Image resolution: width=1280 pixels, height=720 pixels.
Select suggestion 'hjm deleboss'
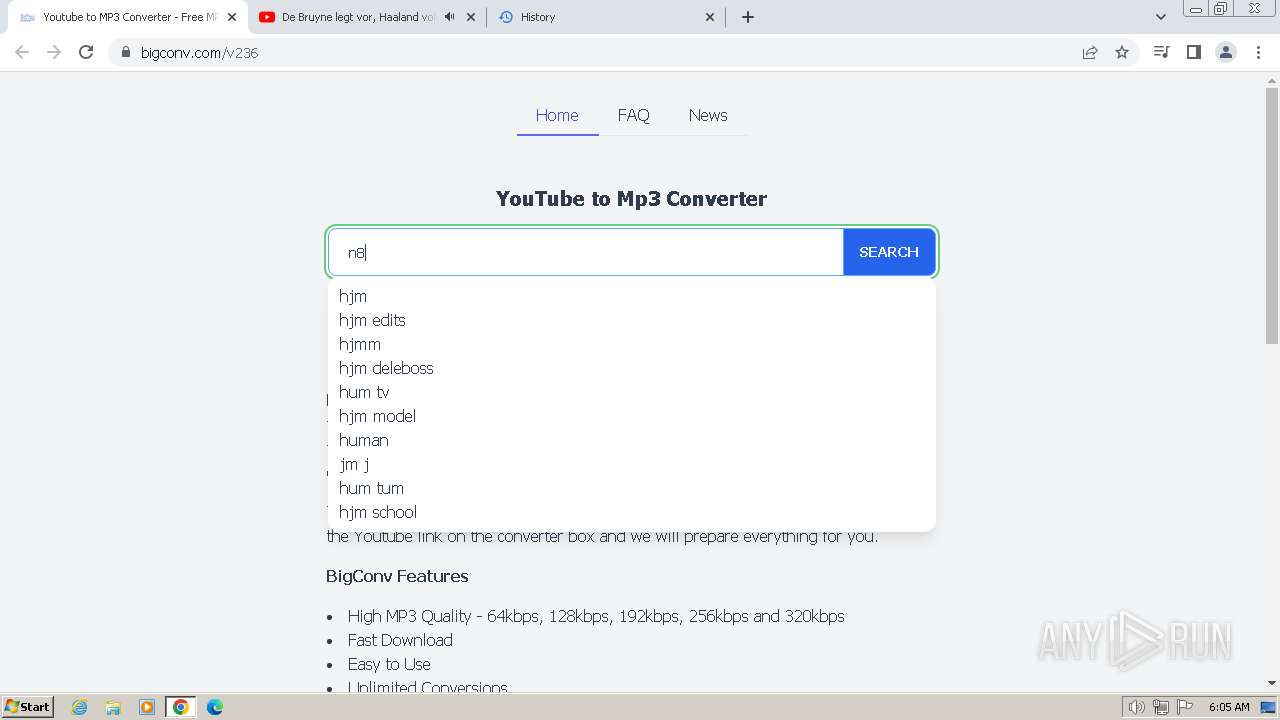632,368
